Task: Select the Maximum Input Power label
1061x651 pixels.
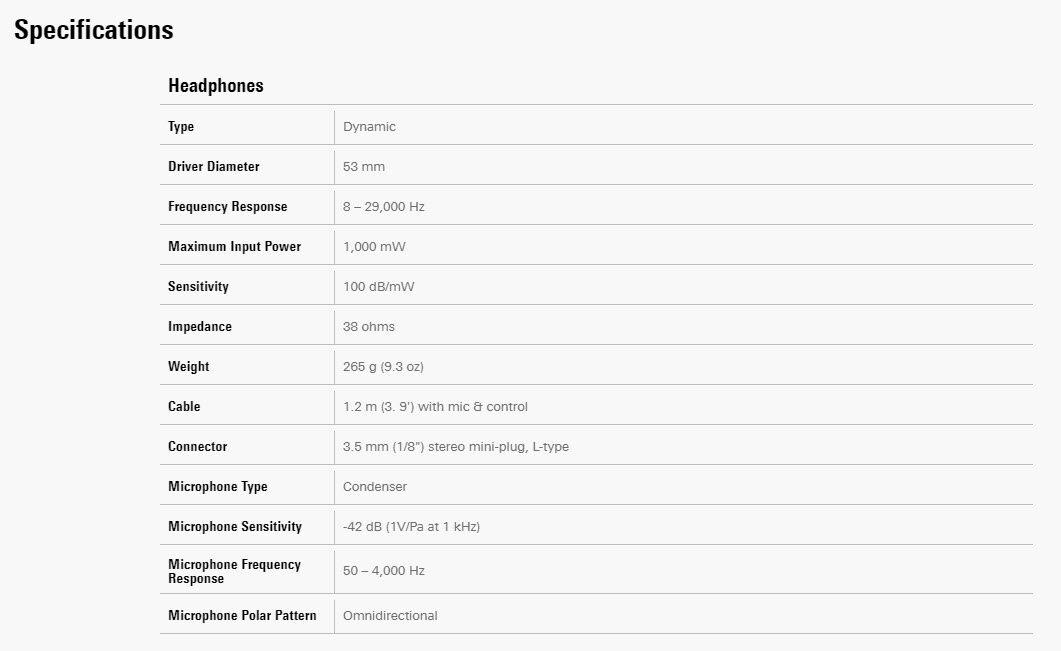Action: [x=234, y=247]
